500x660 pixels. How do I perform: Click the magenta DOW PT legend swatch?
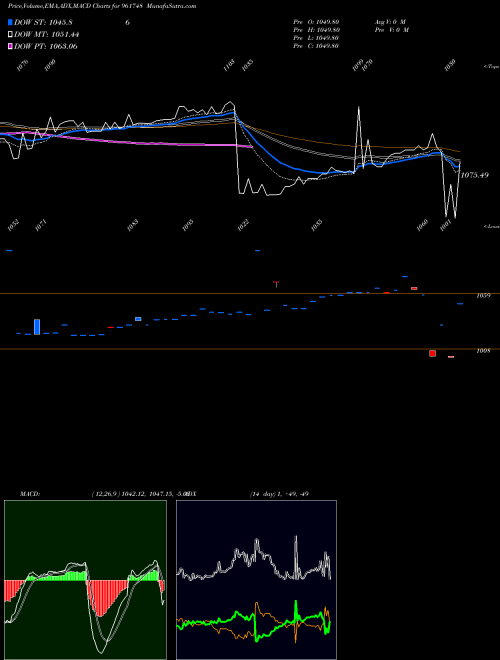pyautogui.click(x=10, y=46)
